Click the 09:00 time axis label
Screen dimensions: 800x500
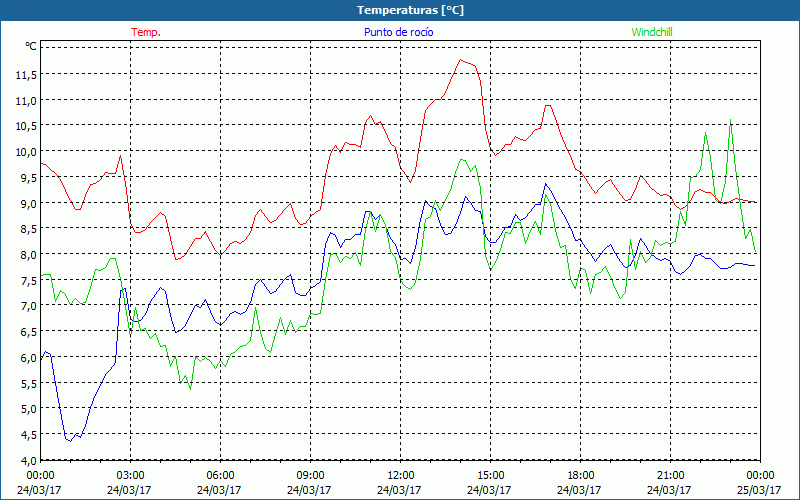310,475
